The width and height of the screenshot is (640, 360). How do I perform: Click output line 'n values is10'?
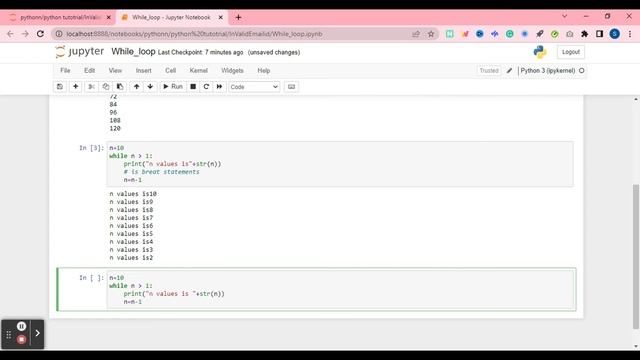[x=133, y=194]
